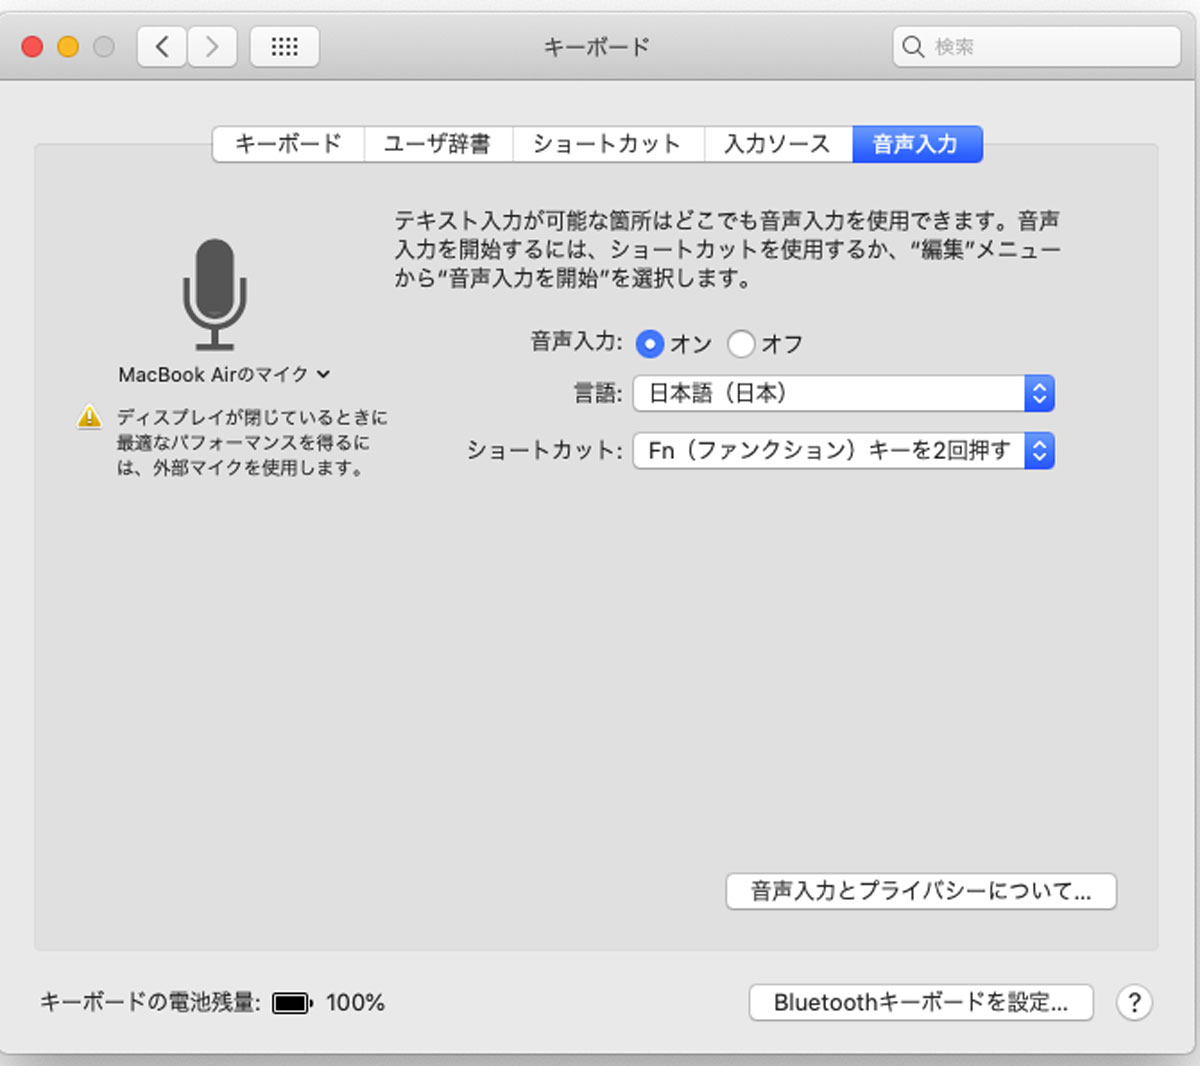This screenshot has height=1066, width=1200.
Task: Open help via the question mark icon
Action: 1134,1002
